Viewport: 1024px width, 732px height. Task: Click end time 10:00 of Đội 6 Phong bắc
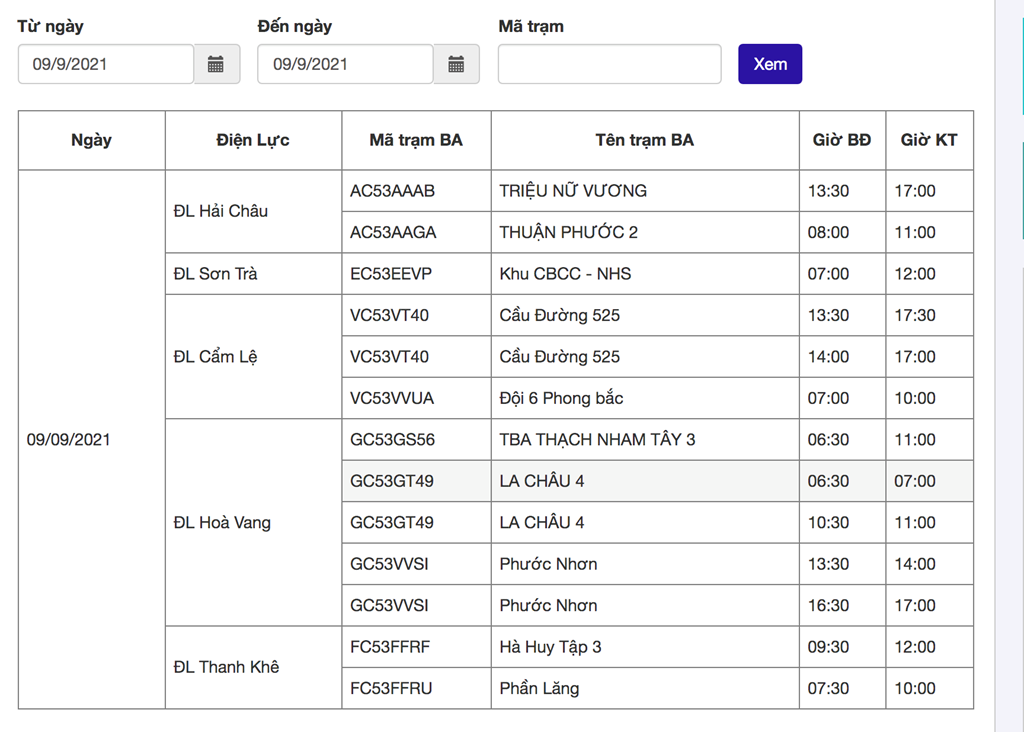(914, 398)
